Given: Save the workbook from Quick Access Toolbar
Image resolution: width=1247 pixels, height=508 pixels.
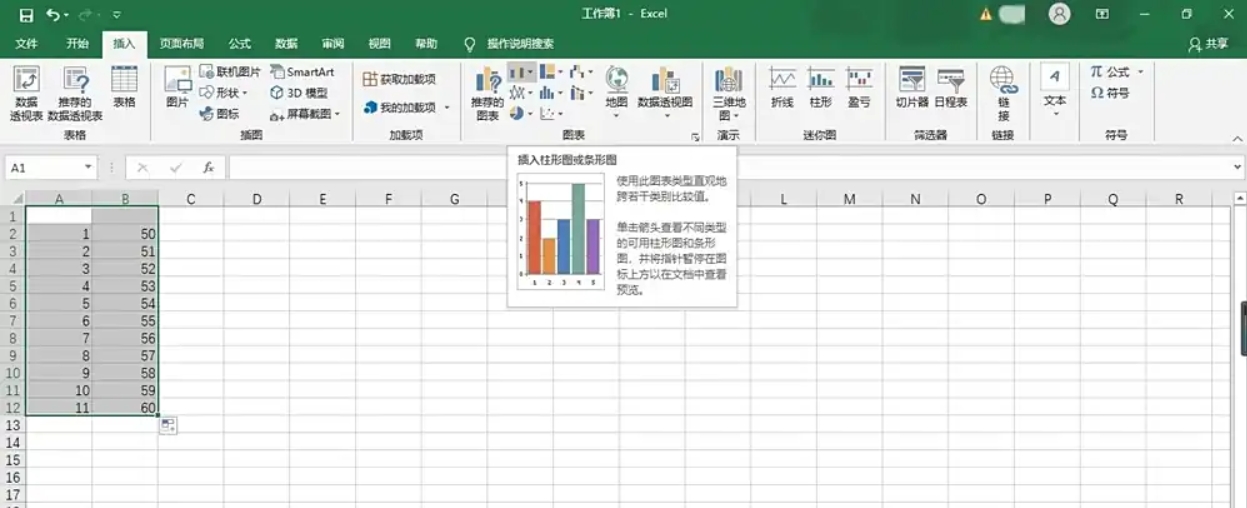Looking at the screenshot, I should [x=26, y=15].
